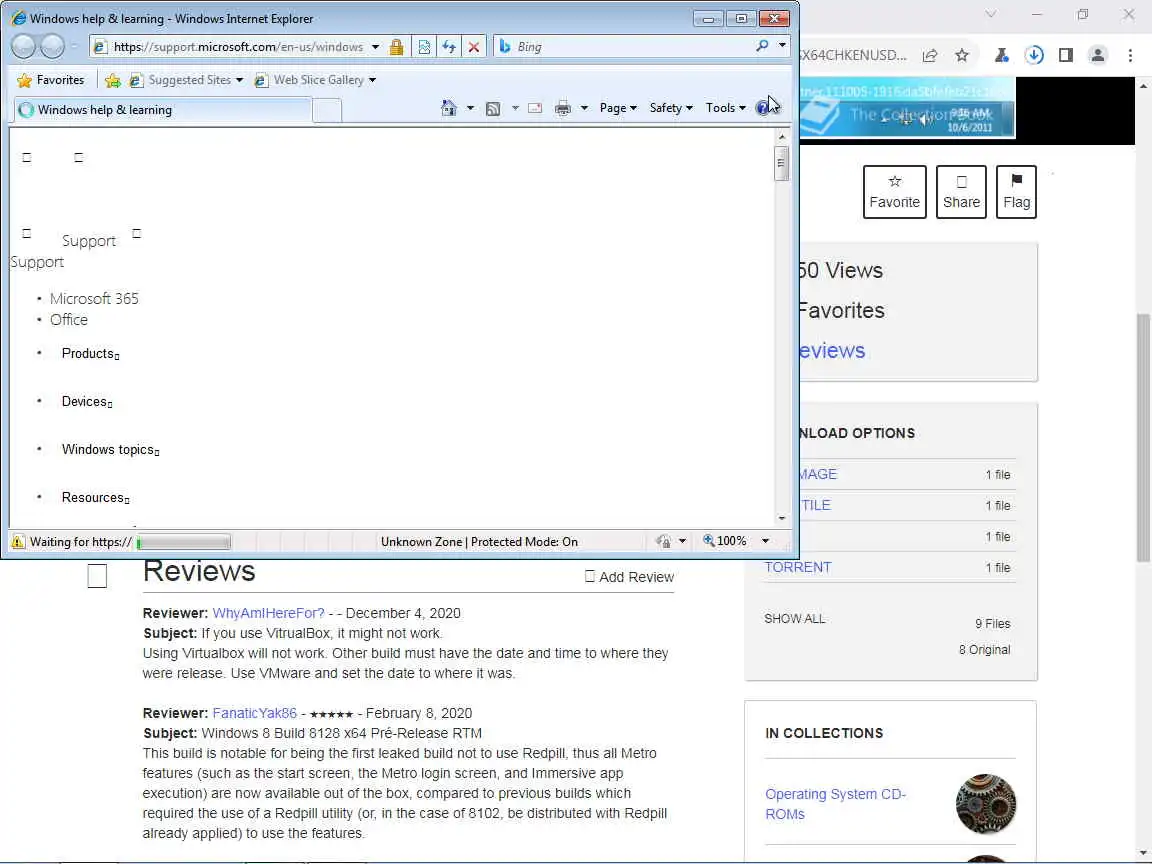Open the status bar privacy icon dropdown
1152x864 pixels.
(x=683, y=541)
